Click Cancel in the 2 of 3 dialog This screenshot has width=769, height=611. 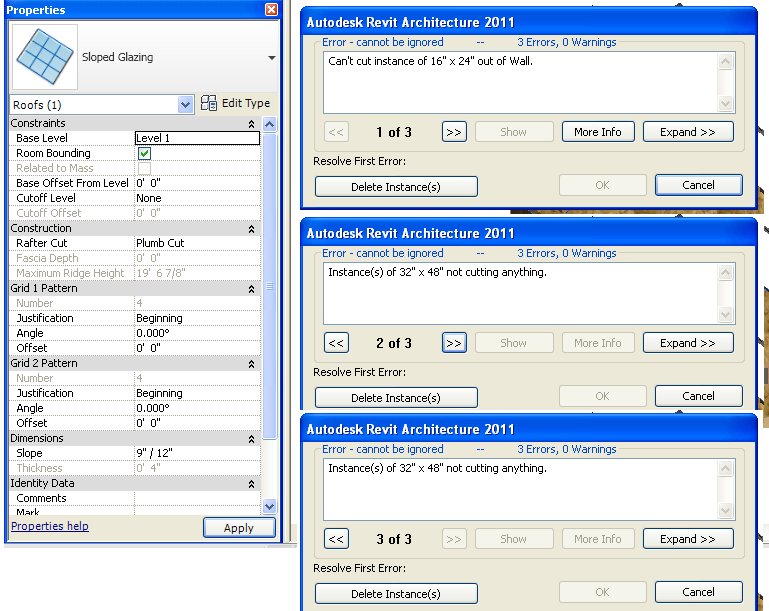(698, 396)
